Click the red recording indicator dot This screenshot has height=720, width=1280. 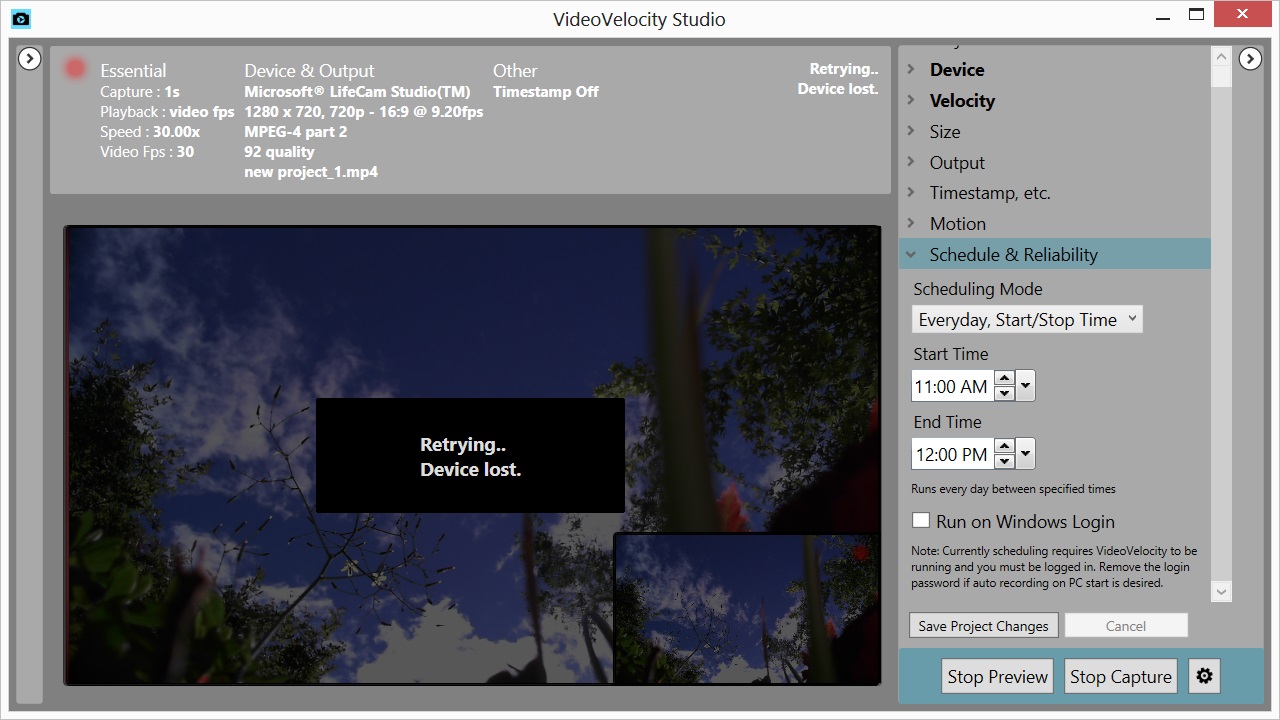75,69
